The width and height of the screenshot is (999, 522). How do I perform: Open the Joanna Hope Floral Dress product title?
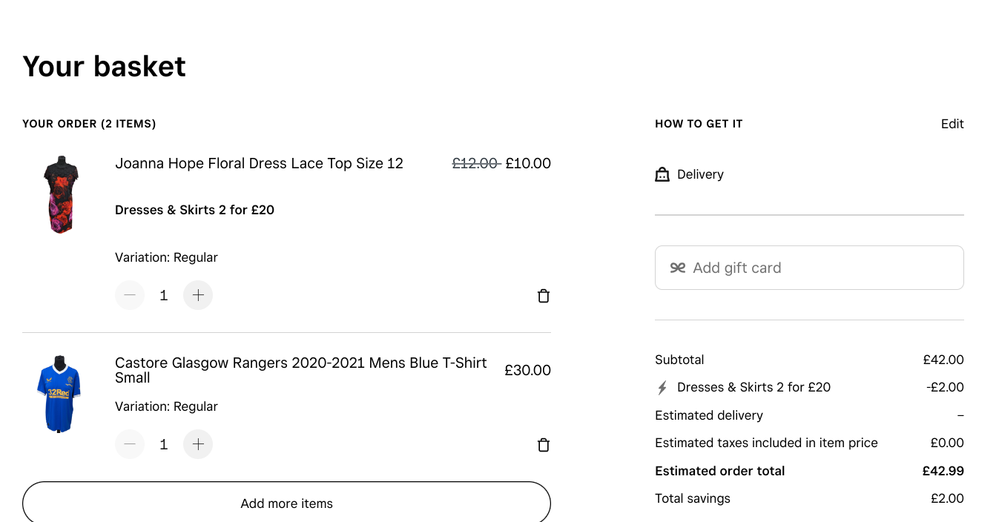tap(259, 163)
